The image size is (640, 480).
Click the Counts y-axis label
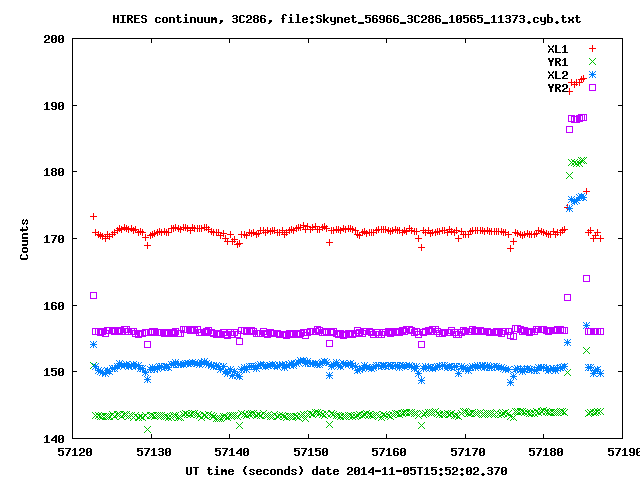(x=24, y=239)
